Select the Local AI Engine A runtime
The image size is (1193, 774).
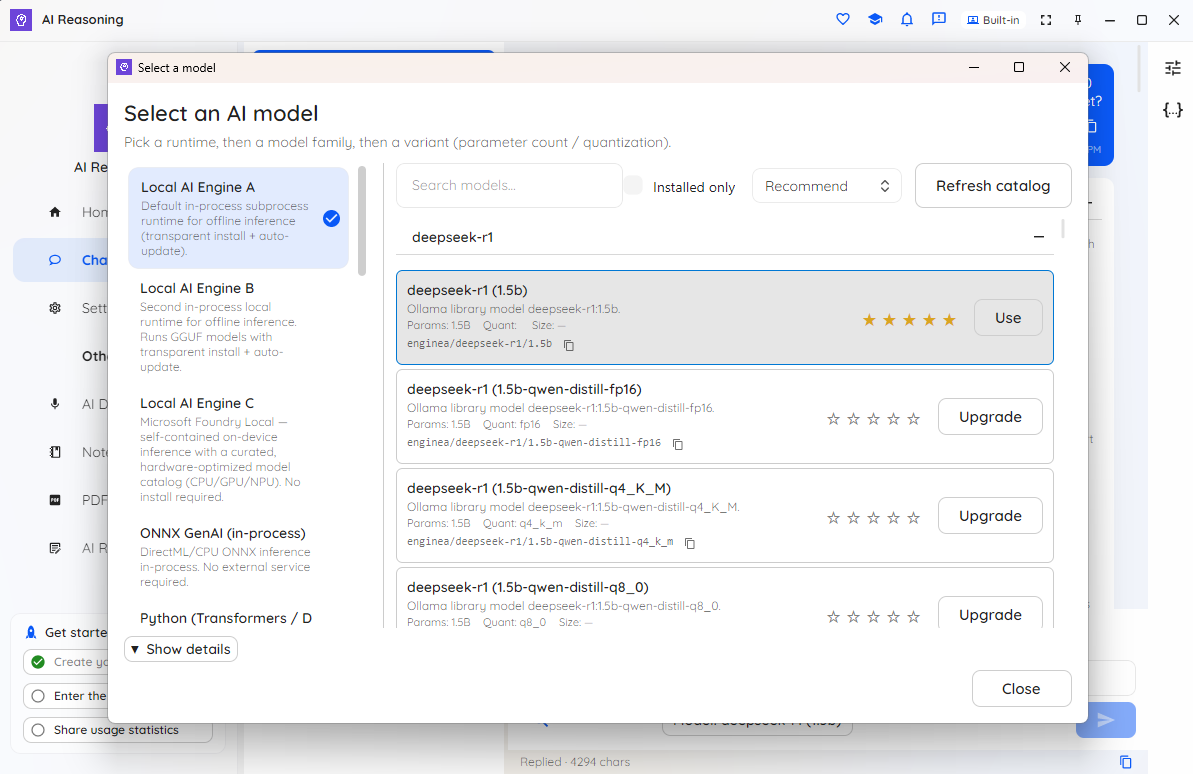[x=238, y=218]
